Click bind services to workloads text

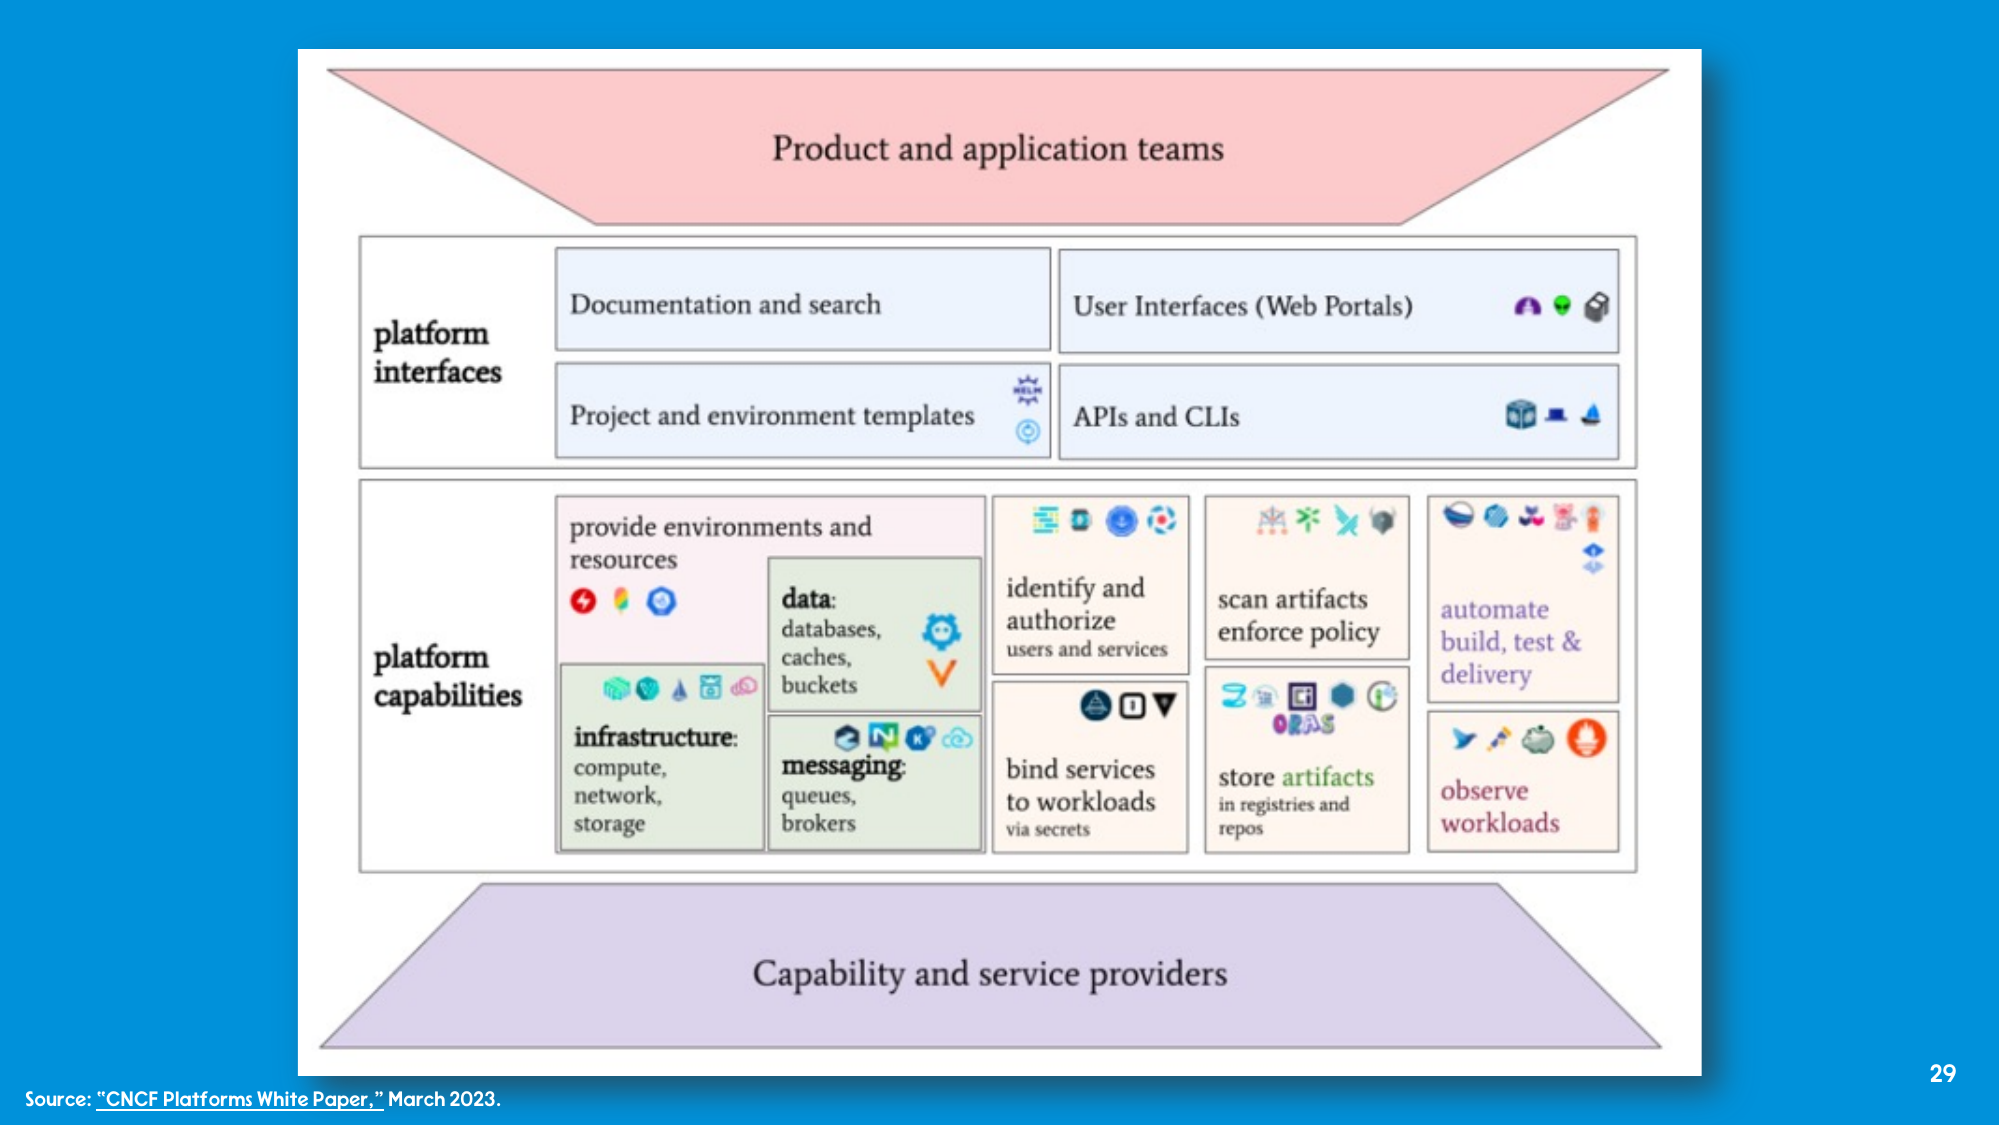(1080, 785)
